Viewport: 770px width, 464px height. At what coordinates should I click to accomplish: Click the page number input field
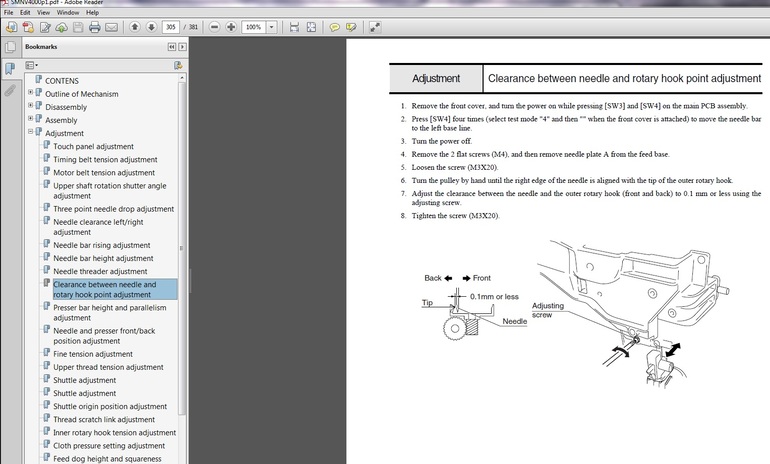(171, 27)
